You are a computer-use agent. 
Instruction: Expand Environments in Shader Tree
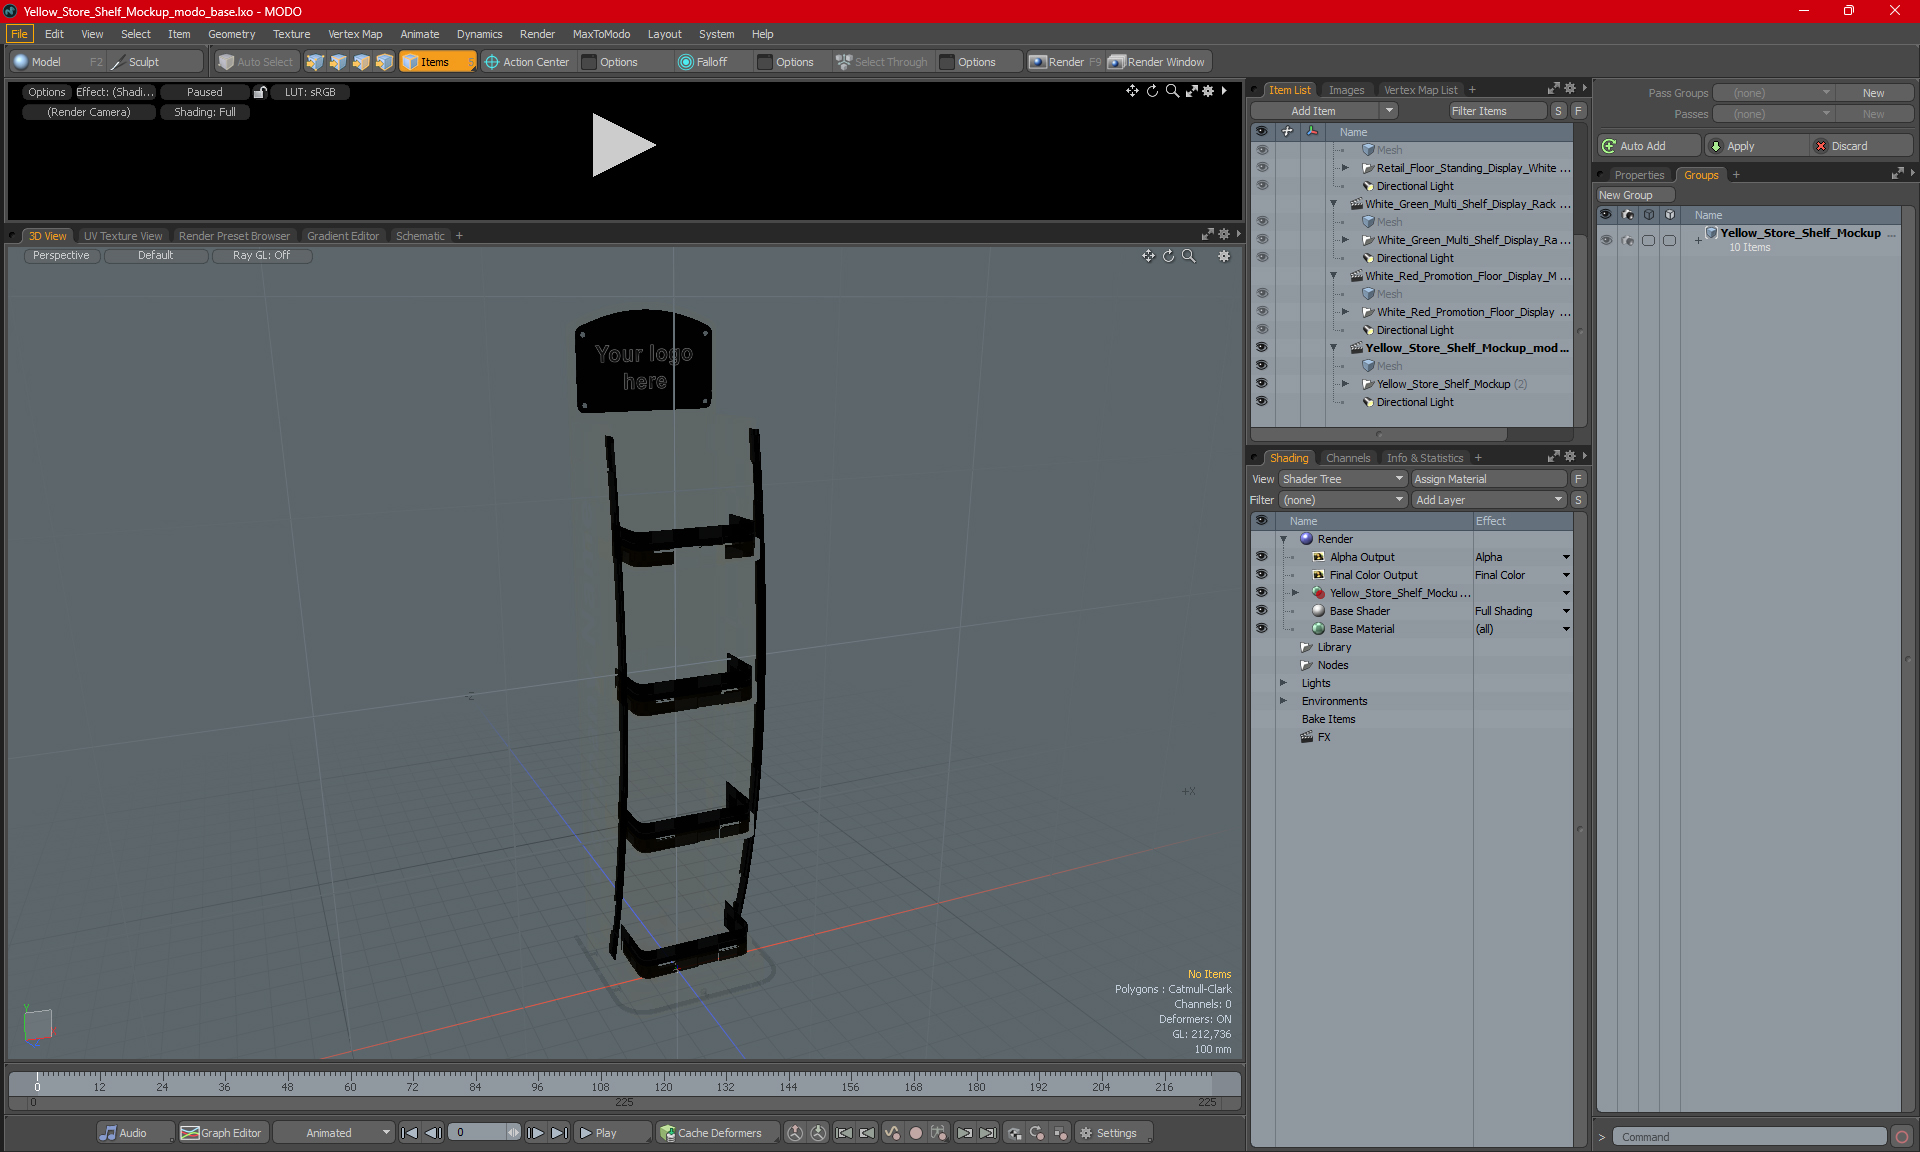pos(1283,701)
